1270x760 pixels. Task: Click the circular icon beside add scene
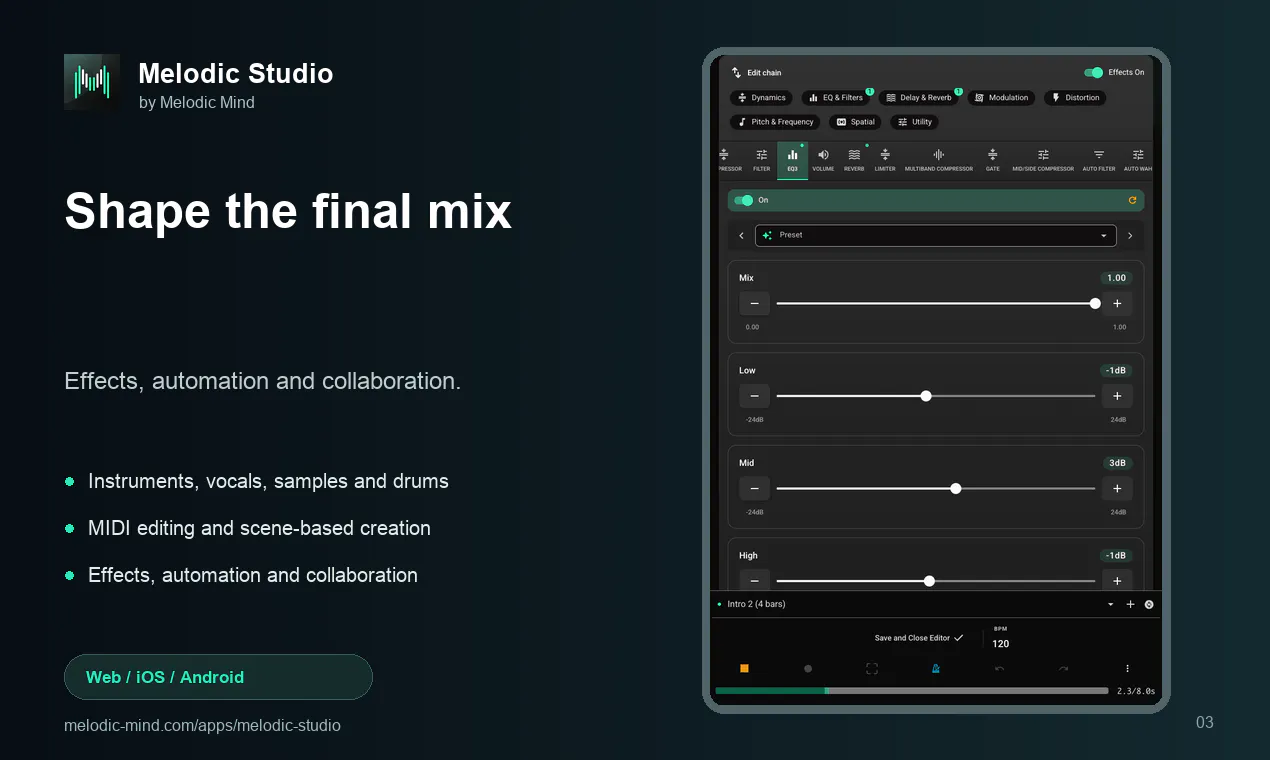[1149, 604]
